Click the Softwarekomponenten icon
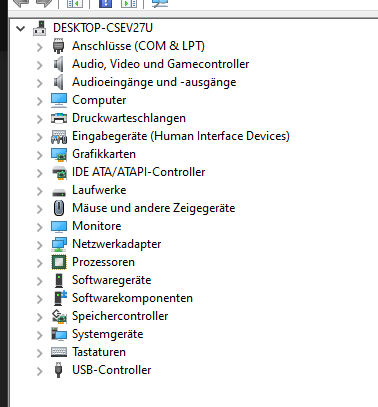This screenshot has height=407, width=378. point(60,298)
